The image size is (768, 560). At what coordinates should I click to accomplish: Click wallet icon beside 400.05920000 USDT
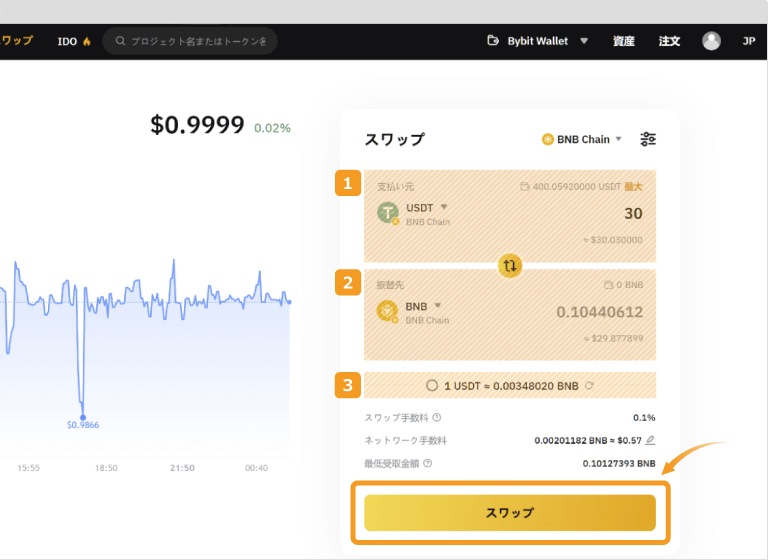point(525,186)
